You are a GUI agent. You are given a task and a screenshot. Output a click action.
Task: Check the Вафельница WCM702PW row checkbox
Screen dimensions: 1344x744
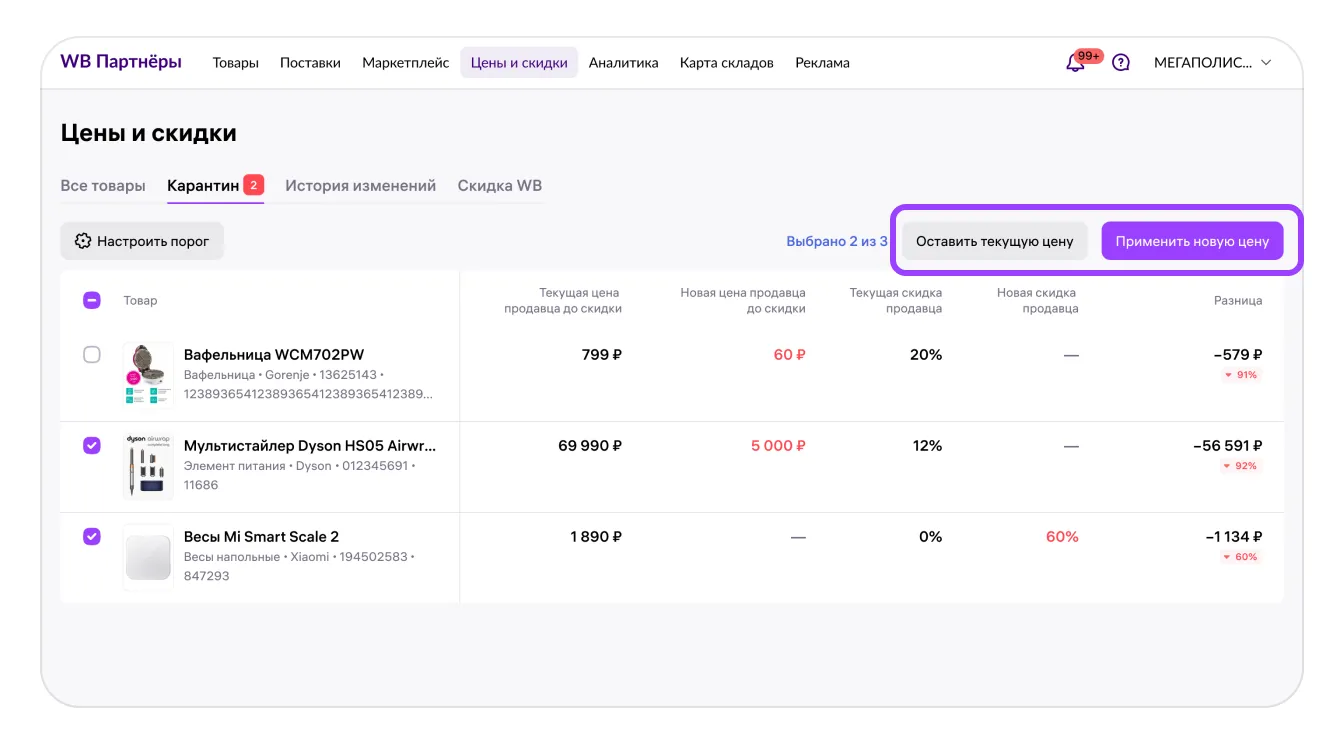pyautogui.click(x=92, y=354)
